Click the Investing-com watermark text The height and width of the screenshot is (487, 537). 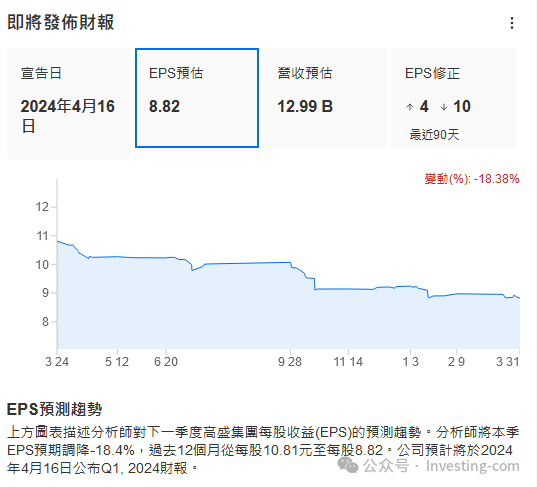[x=473, y=466]
